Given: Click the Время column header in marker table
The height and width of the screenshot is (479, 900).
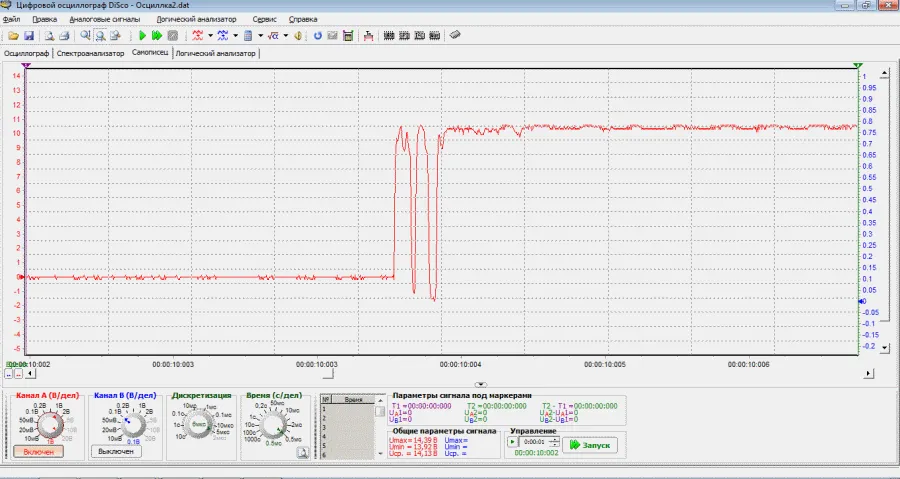Looking at the screenshot, I should click(x=353, y=400).
